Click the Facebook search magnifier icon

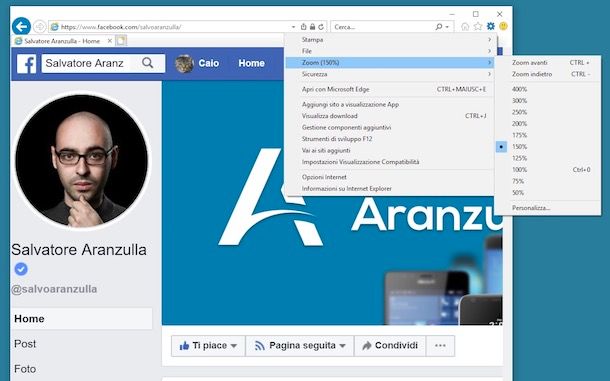point(147,63)
